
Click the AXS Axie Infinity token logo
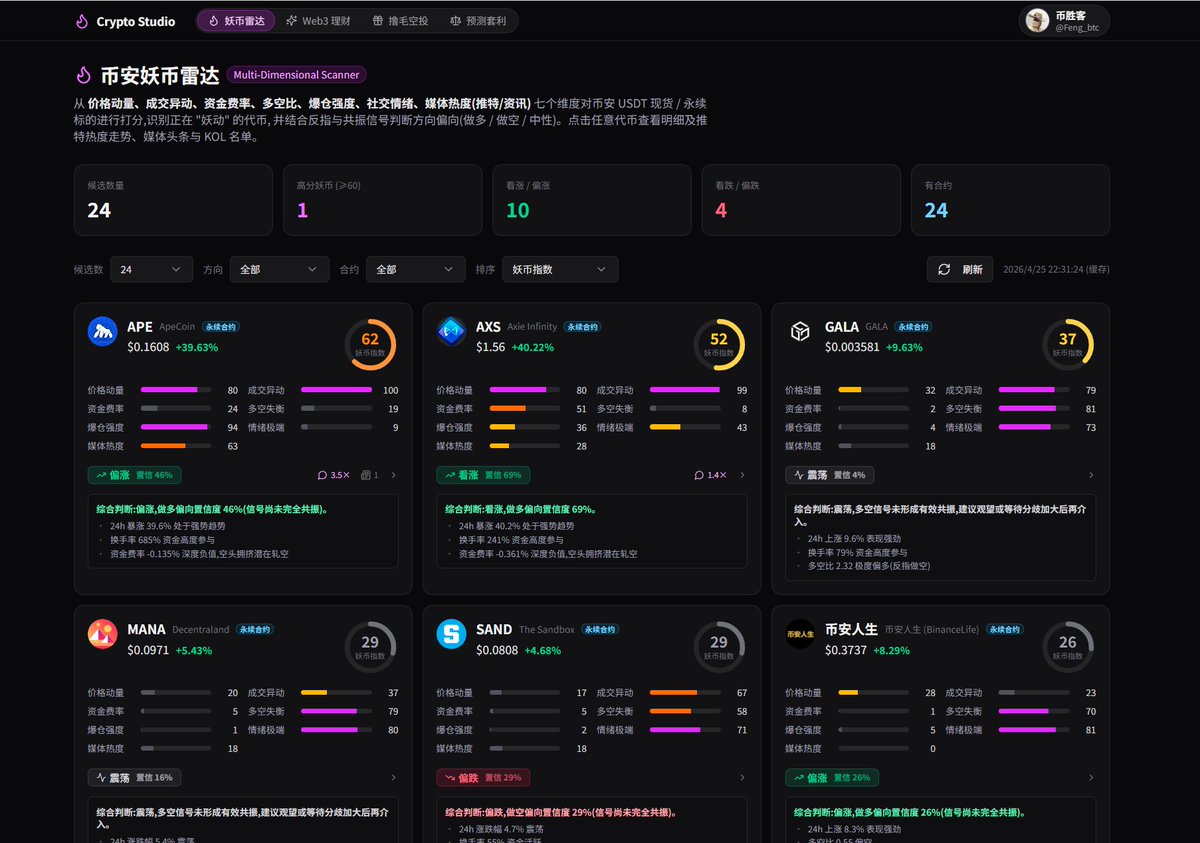451,331
